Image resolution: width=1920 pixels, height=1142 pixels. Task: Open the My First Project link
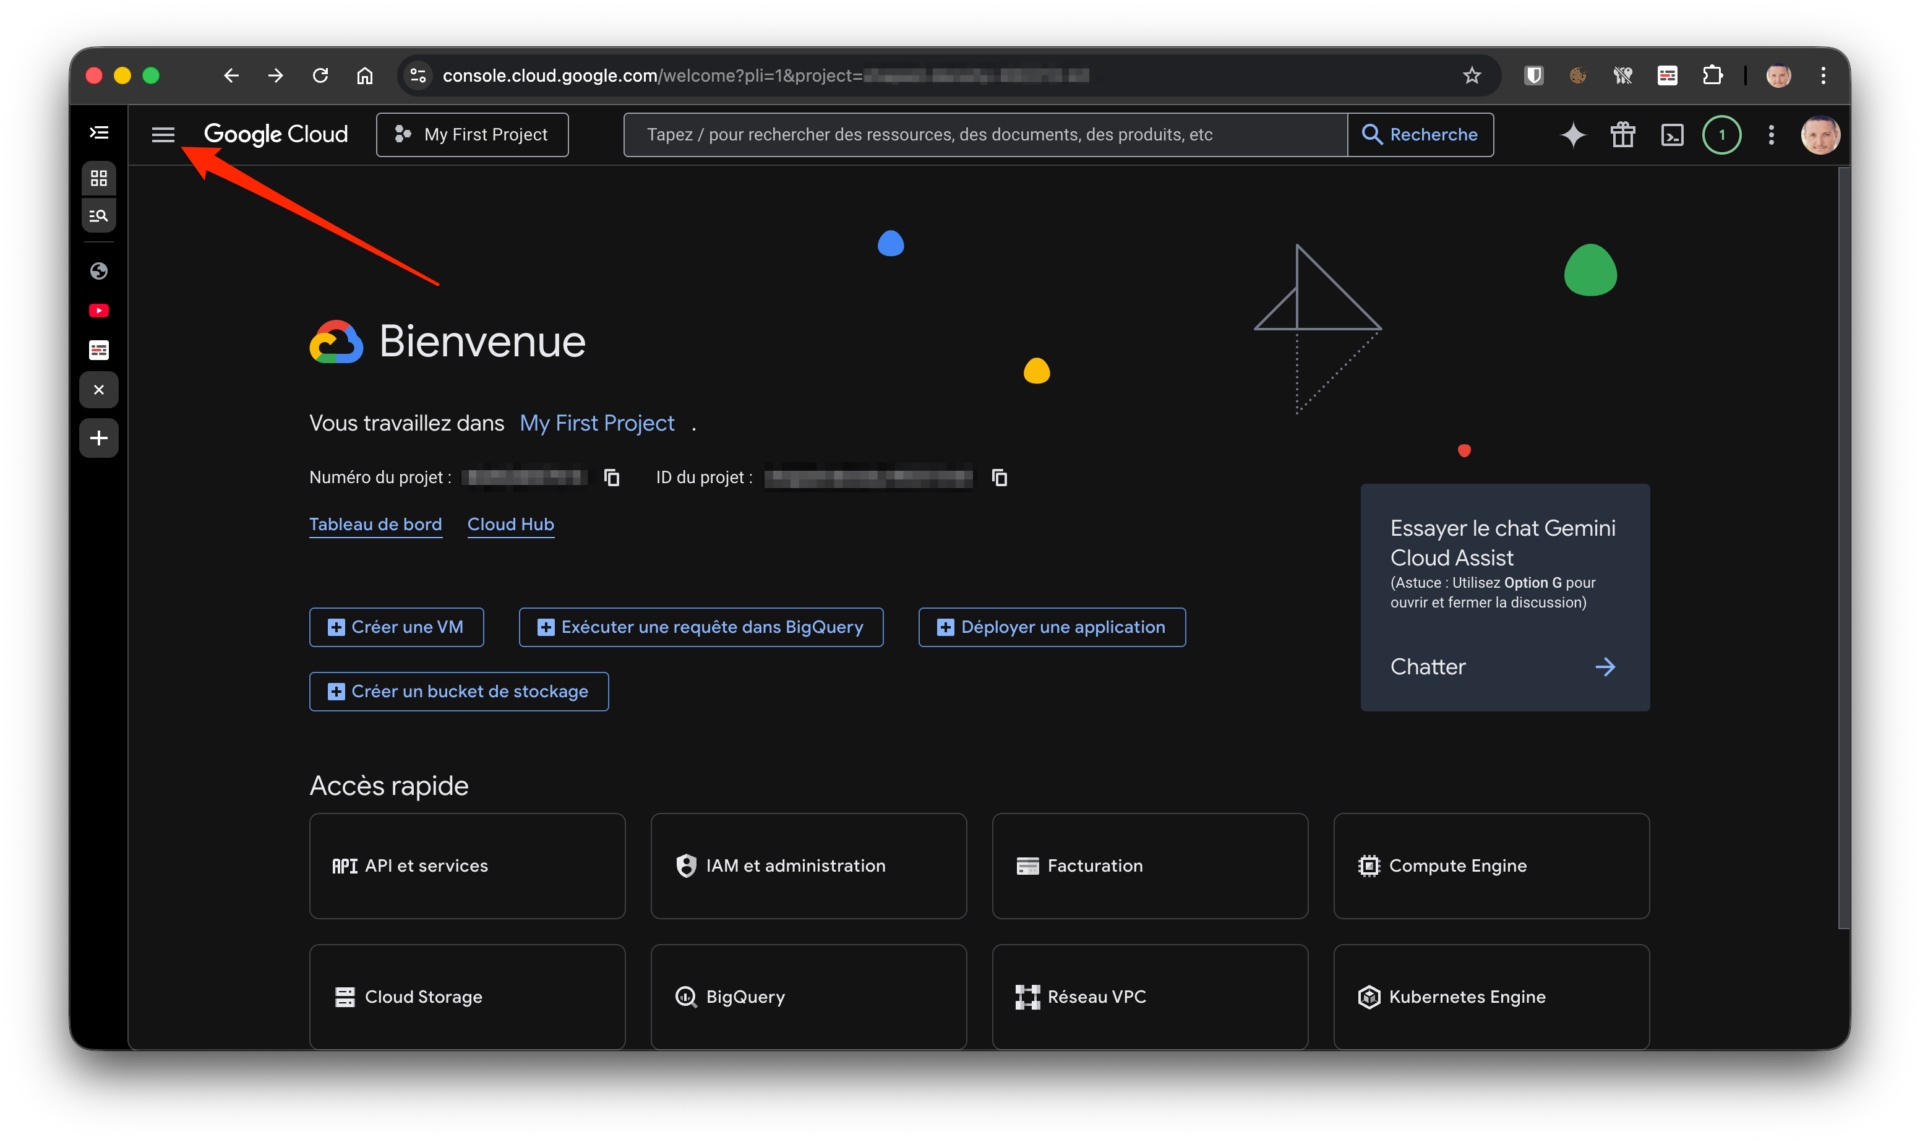point(597,423)
